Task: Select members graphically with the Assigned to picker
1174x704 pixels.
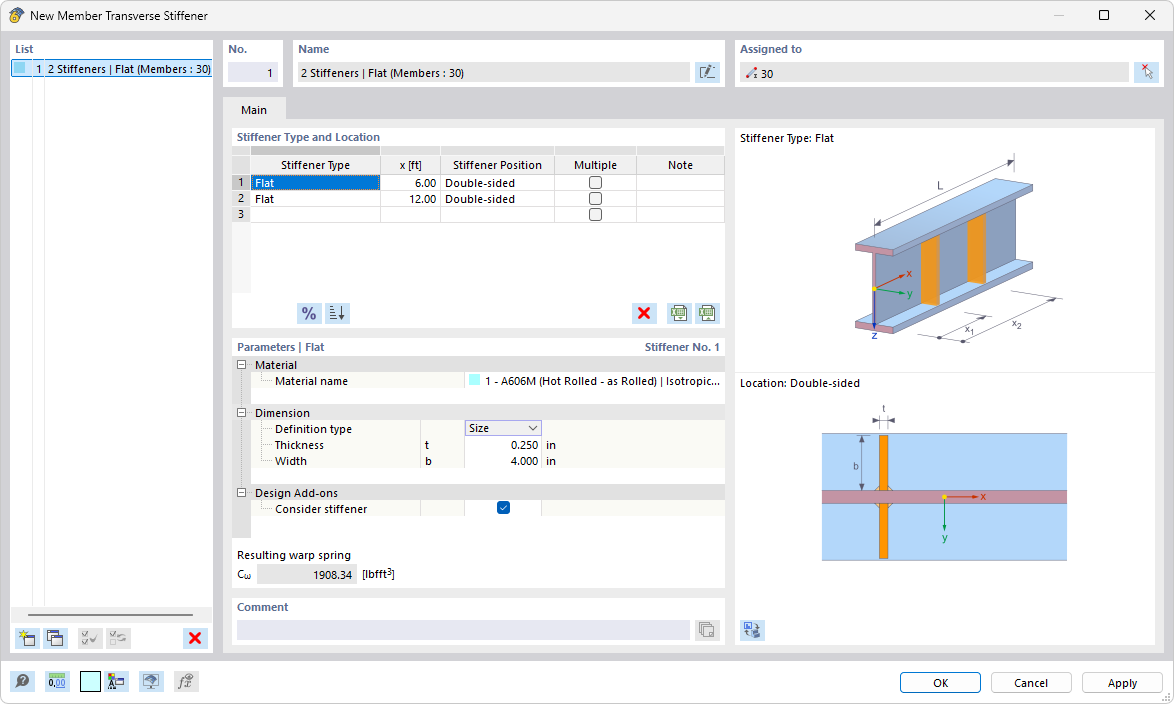Action: (1147, 72)
